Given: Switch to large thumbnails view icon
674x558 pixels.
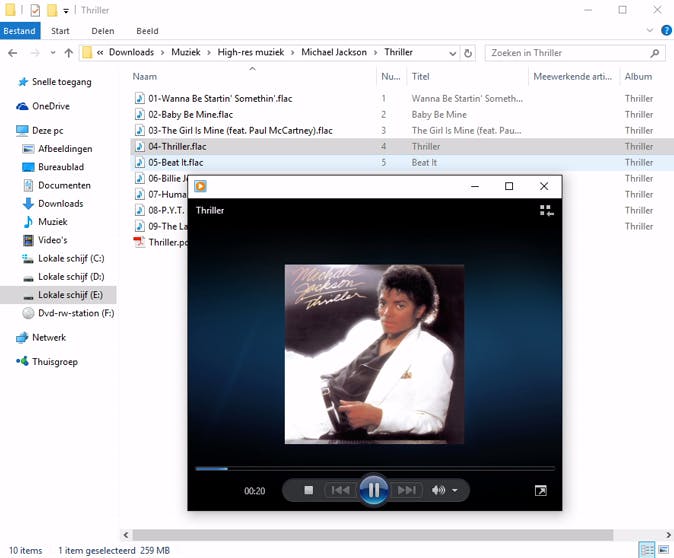Looking at the screenshot, I should tap(663, 549).
